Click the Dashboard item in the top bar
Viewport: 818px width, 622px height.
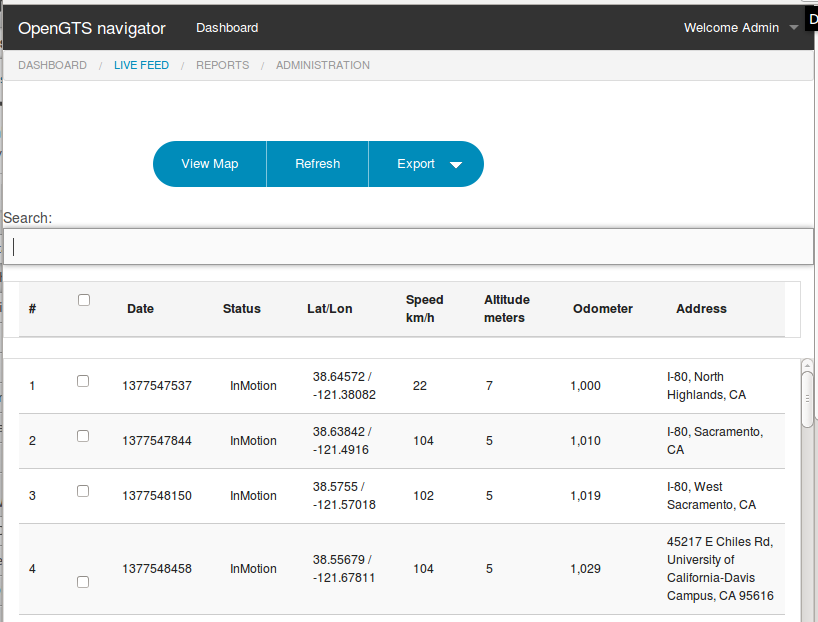tap(227, 28)
